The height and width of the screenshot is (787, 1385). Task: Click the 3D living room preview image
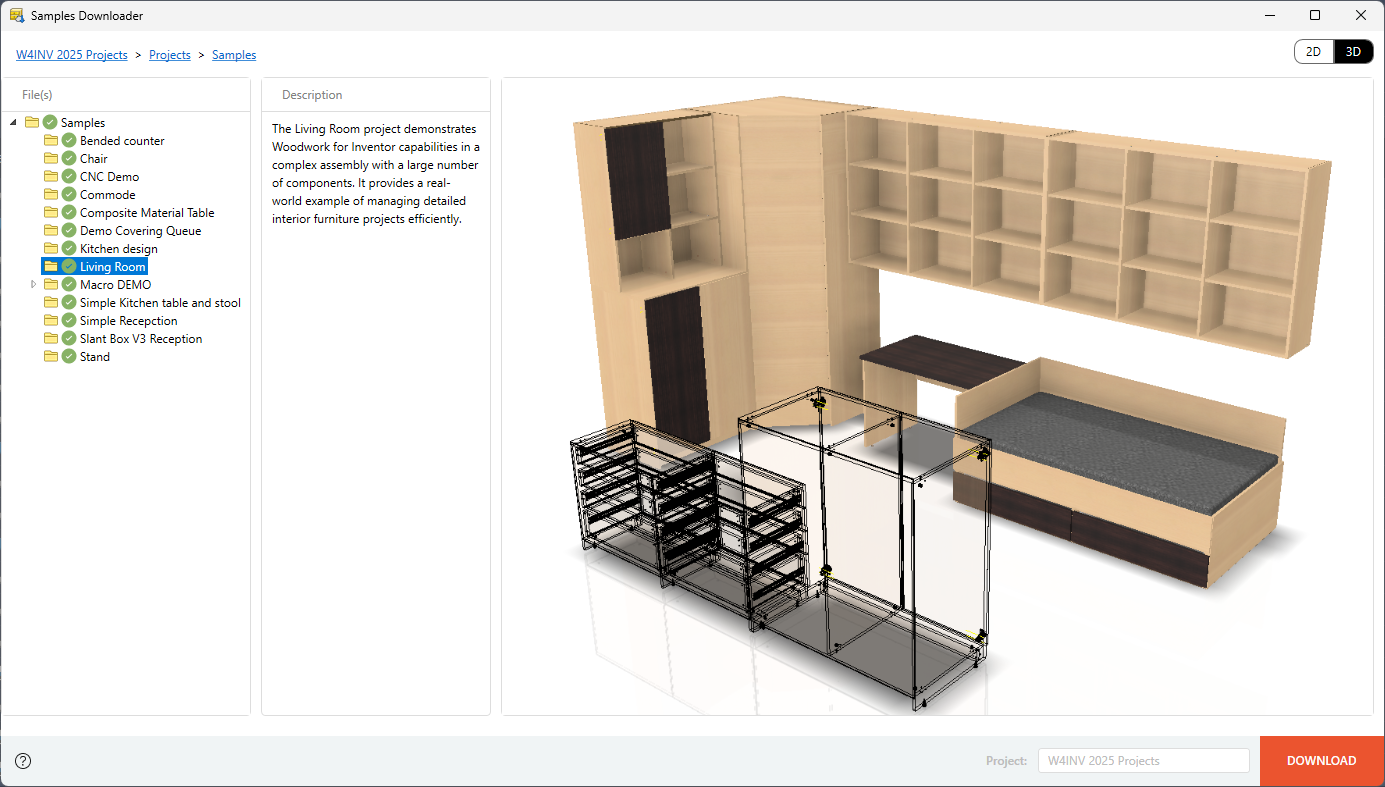click(x=937, y=396)
